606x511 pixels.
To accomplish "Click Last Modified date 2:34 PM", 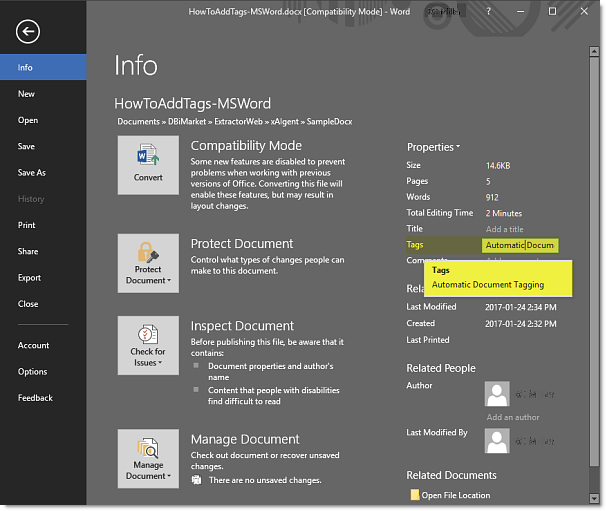I will 521,307.
